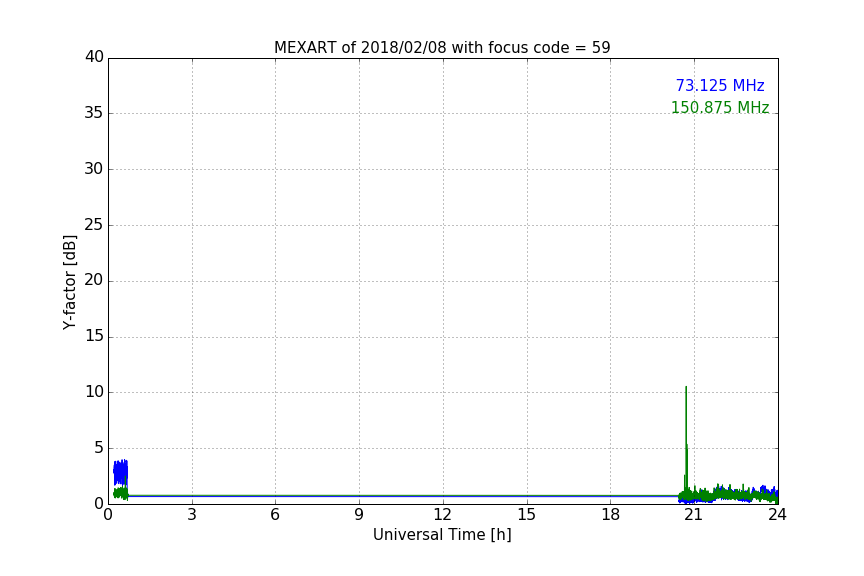Click the x-axis tick label 24
Screen dimensions: 864x576
point(777,515)
